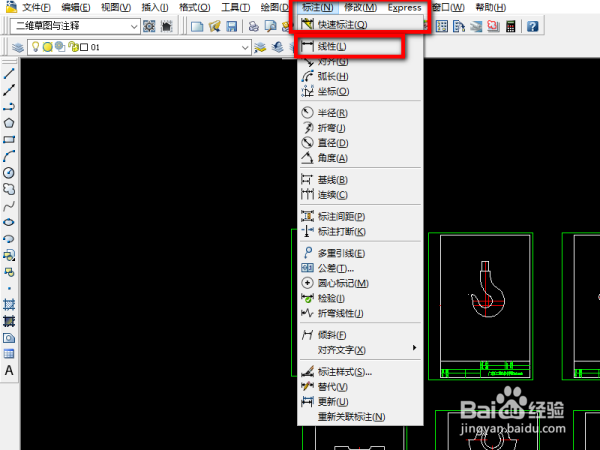The width and height of the screenshot is (600, 450).
Task: Expand the layer 01 dropdown arrow
Action: 245,47
